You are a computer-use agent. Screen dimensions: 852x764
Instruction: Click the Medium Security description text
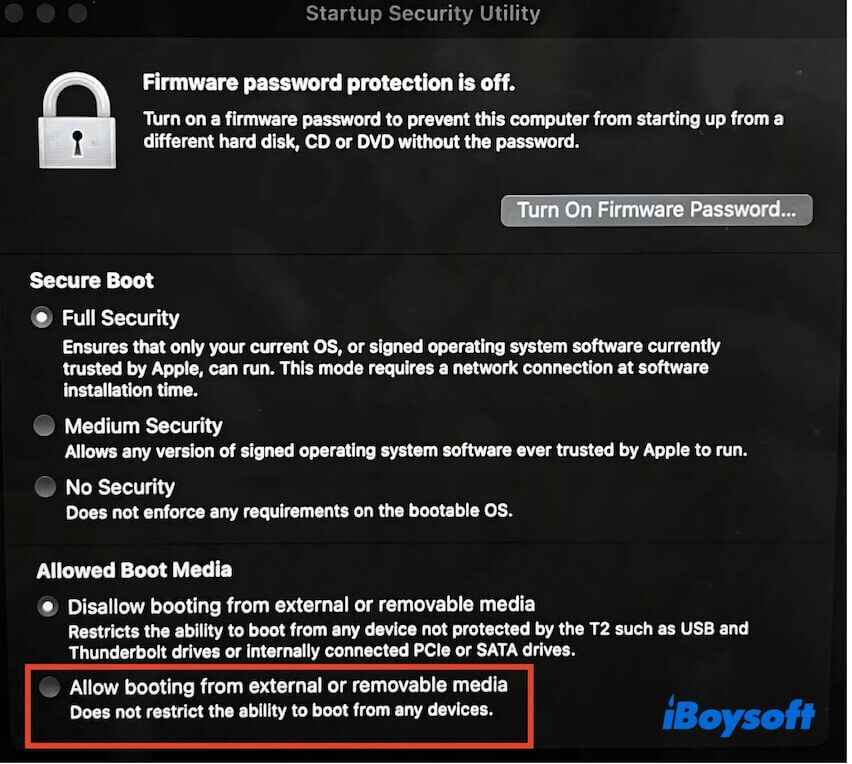pos(405,451)
